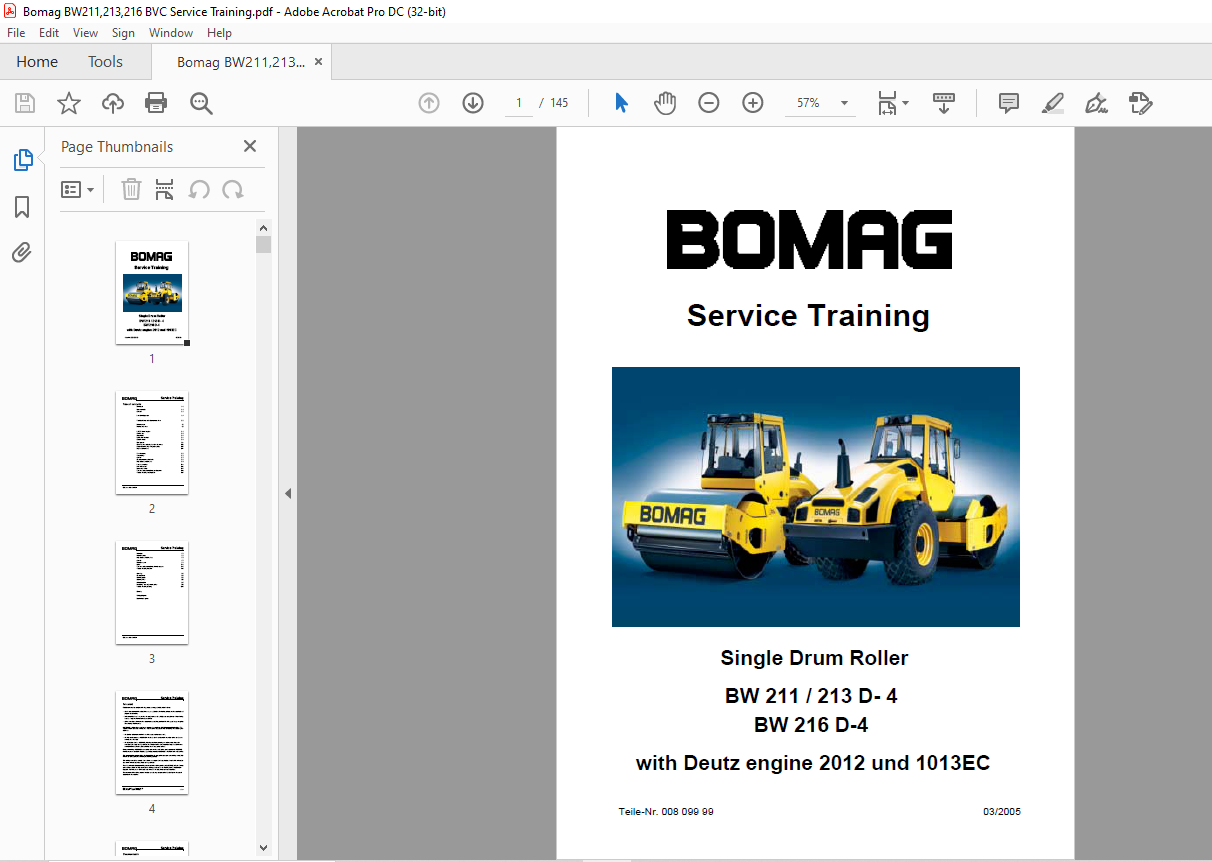
Task: Open the Edit menu
Action: (x=49, y=33)
